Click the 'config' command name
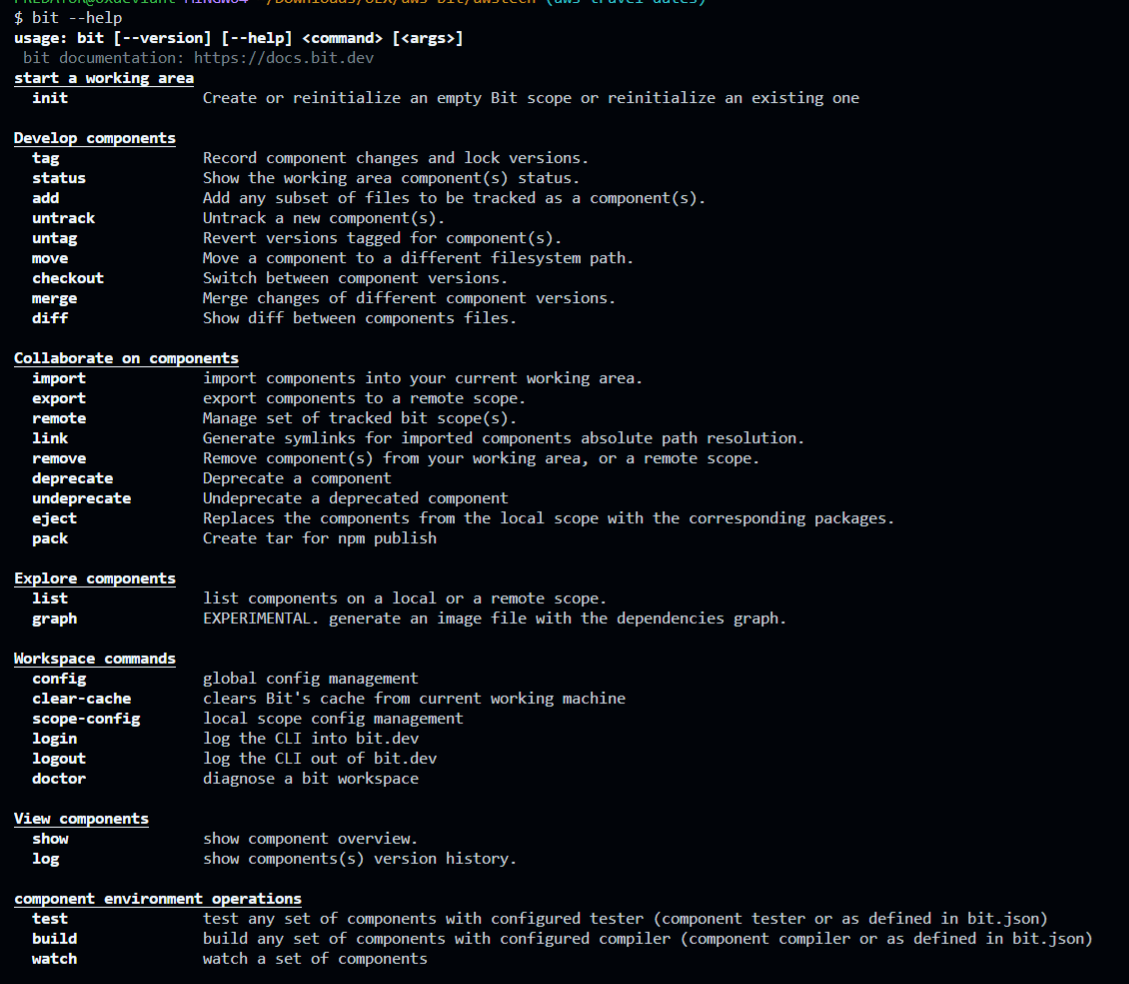The image size is (1129, 984). (x=58, y=678)
